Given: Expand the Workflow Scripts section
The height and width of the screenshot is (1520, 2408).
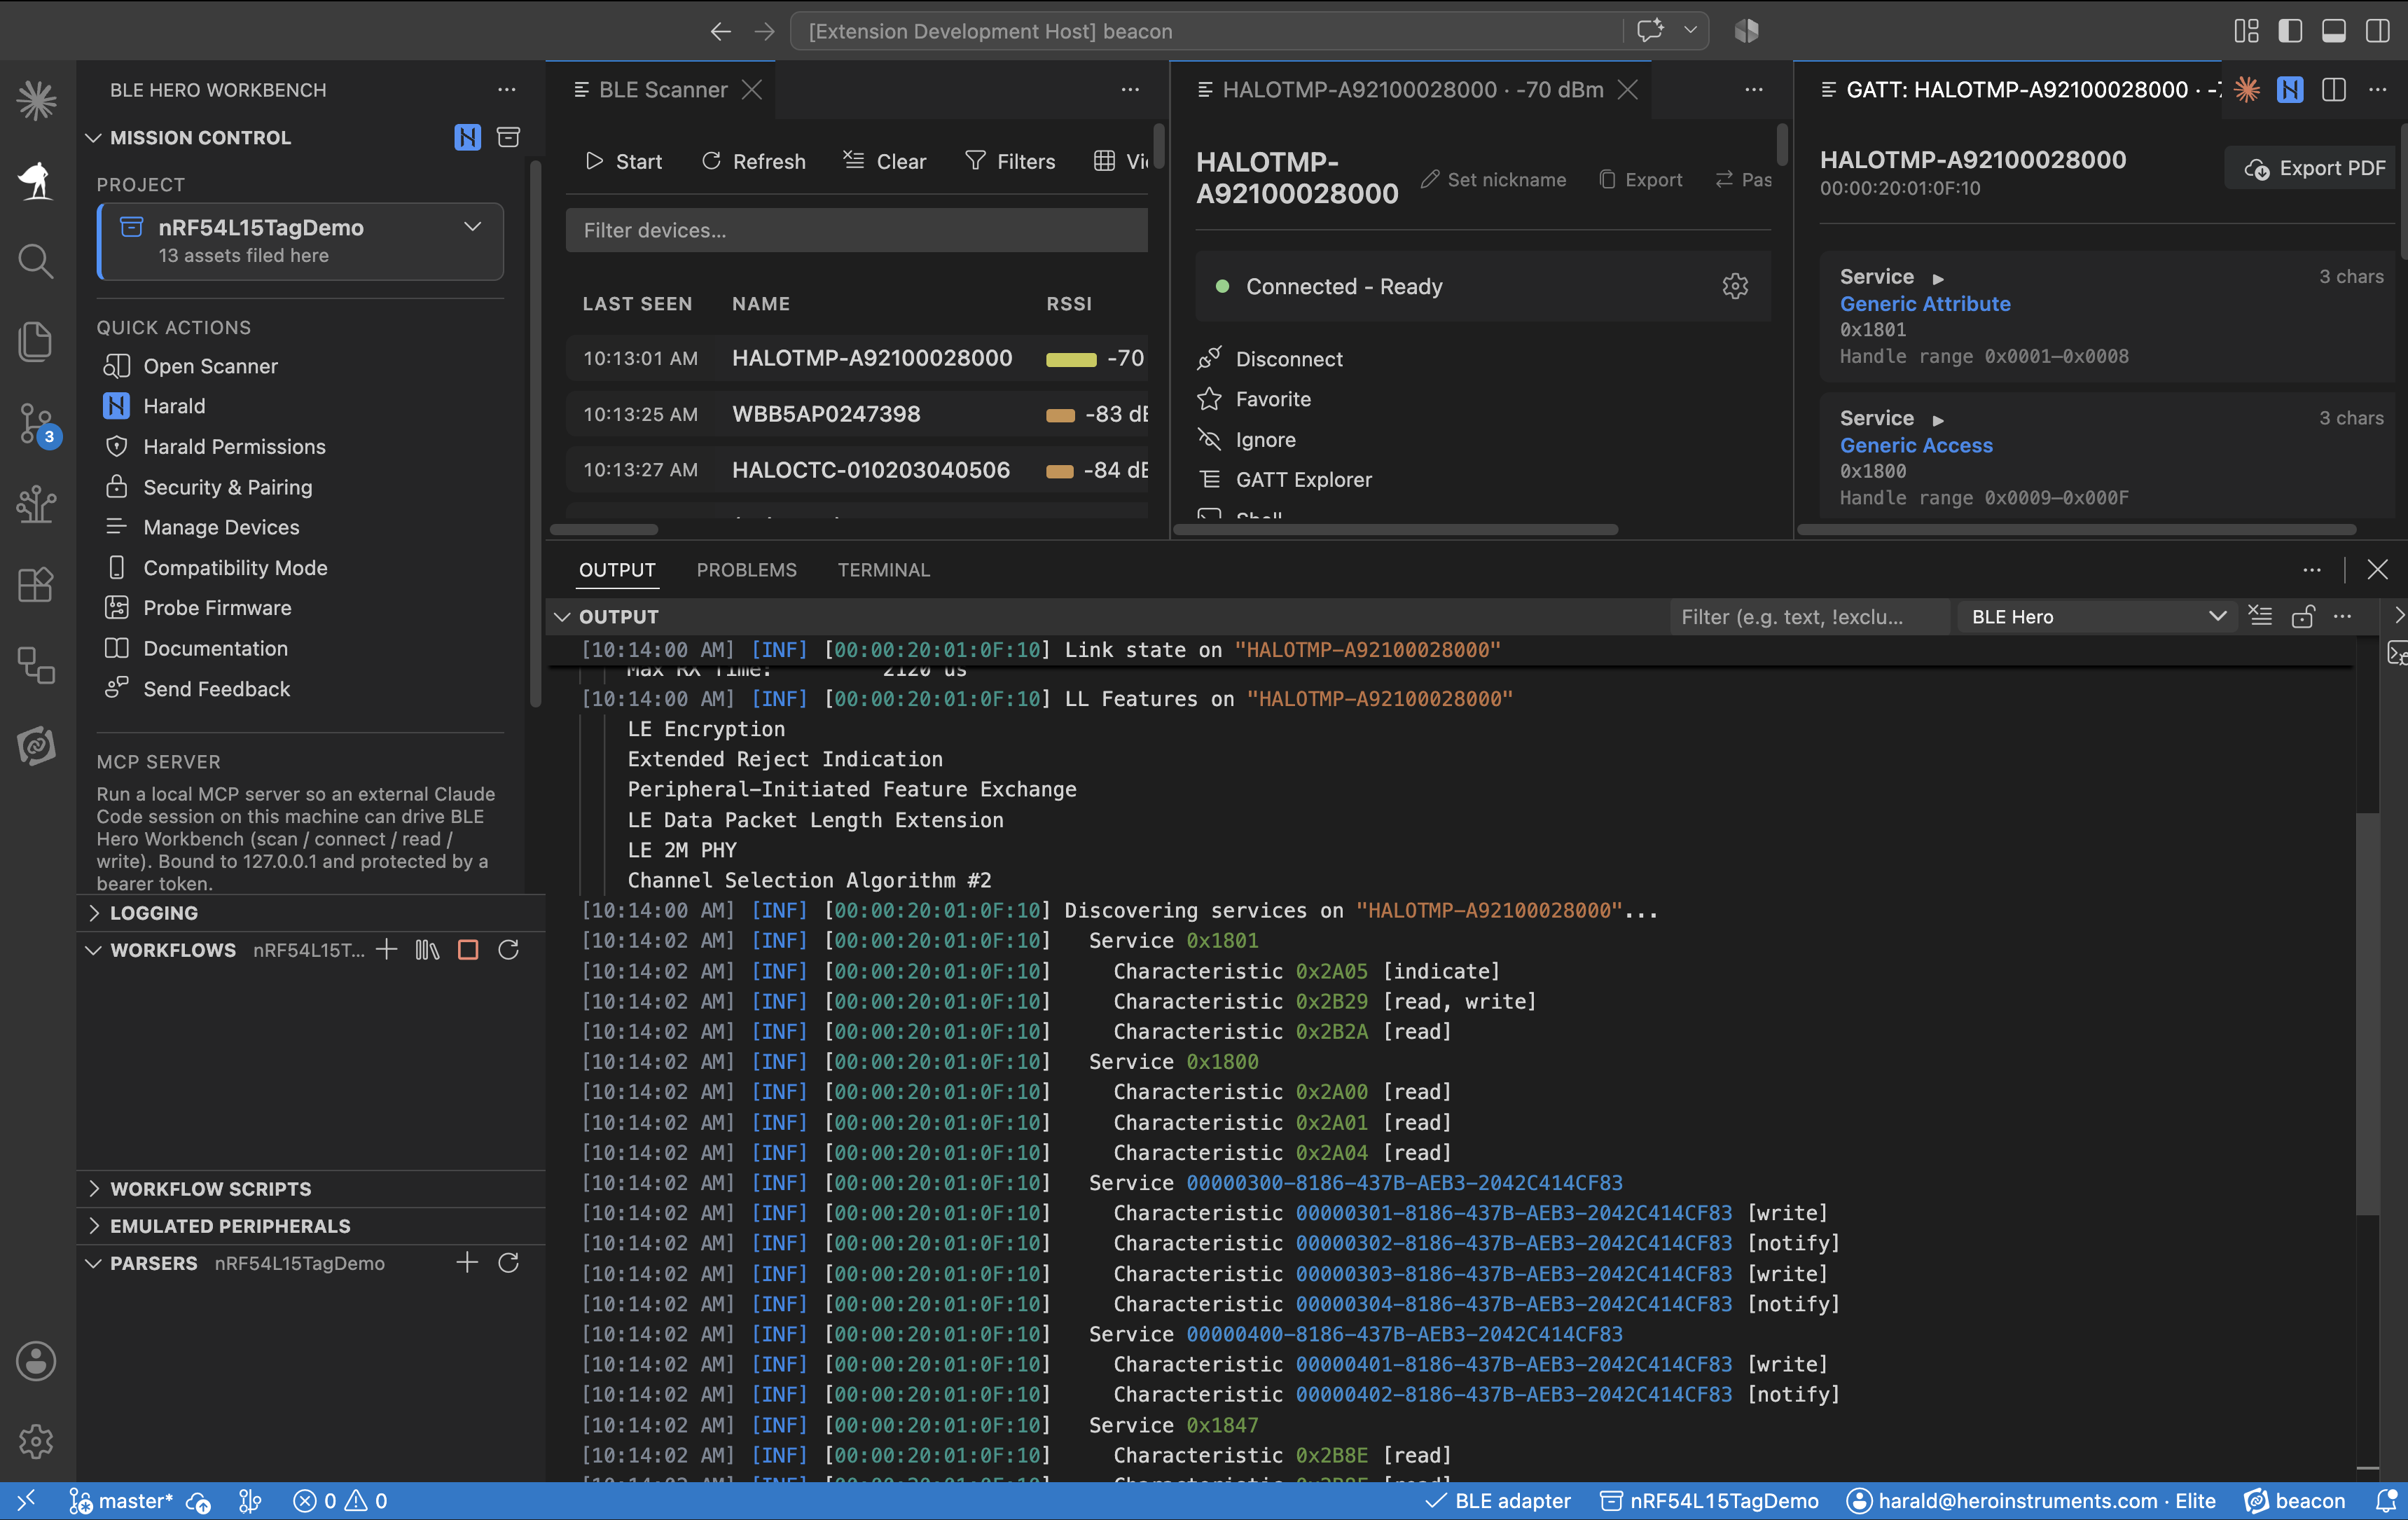Looking at the screenshot, I should tap(93, 1189).
